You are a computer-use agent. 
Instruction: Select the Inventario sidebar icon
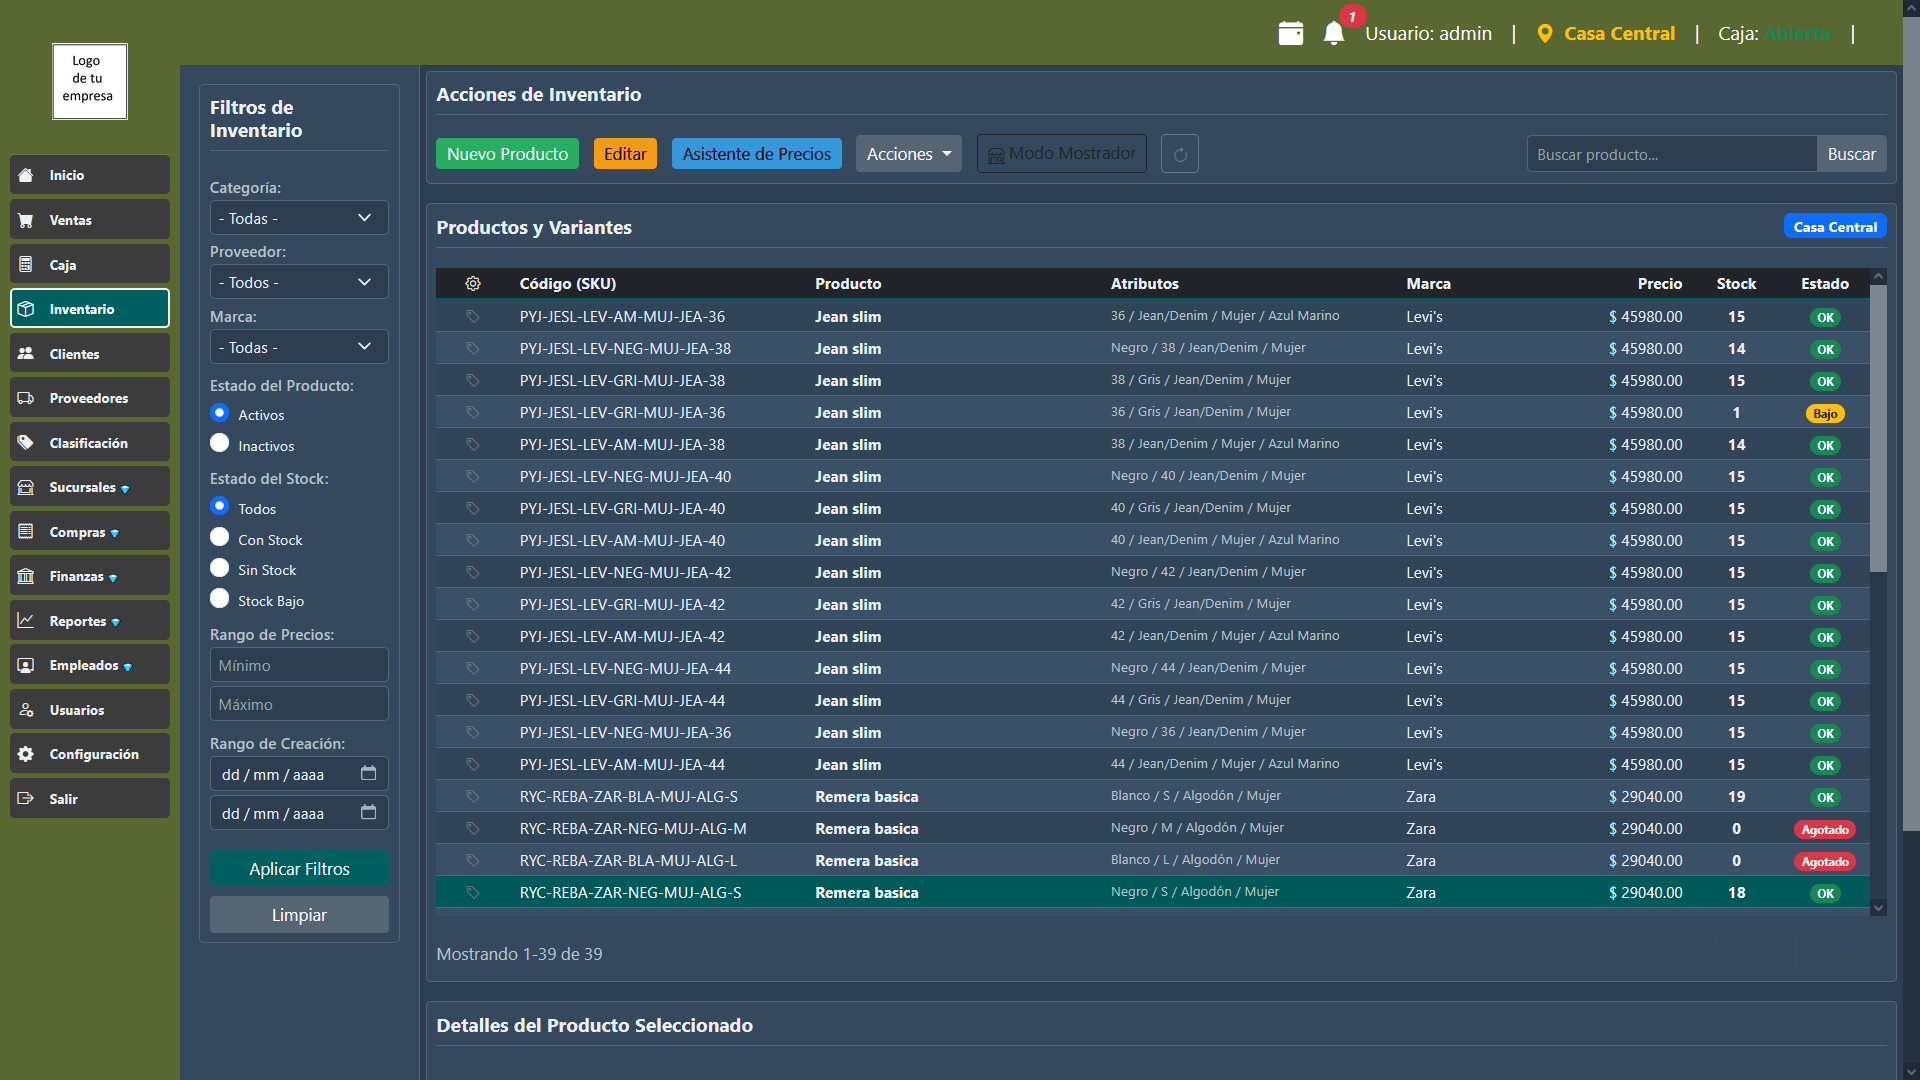click(x=27, y=308)
